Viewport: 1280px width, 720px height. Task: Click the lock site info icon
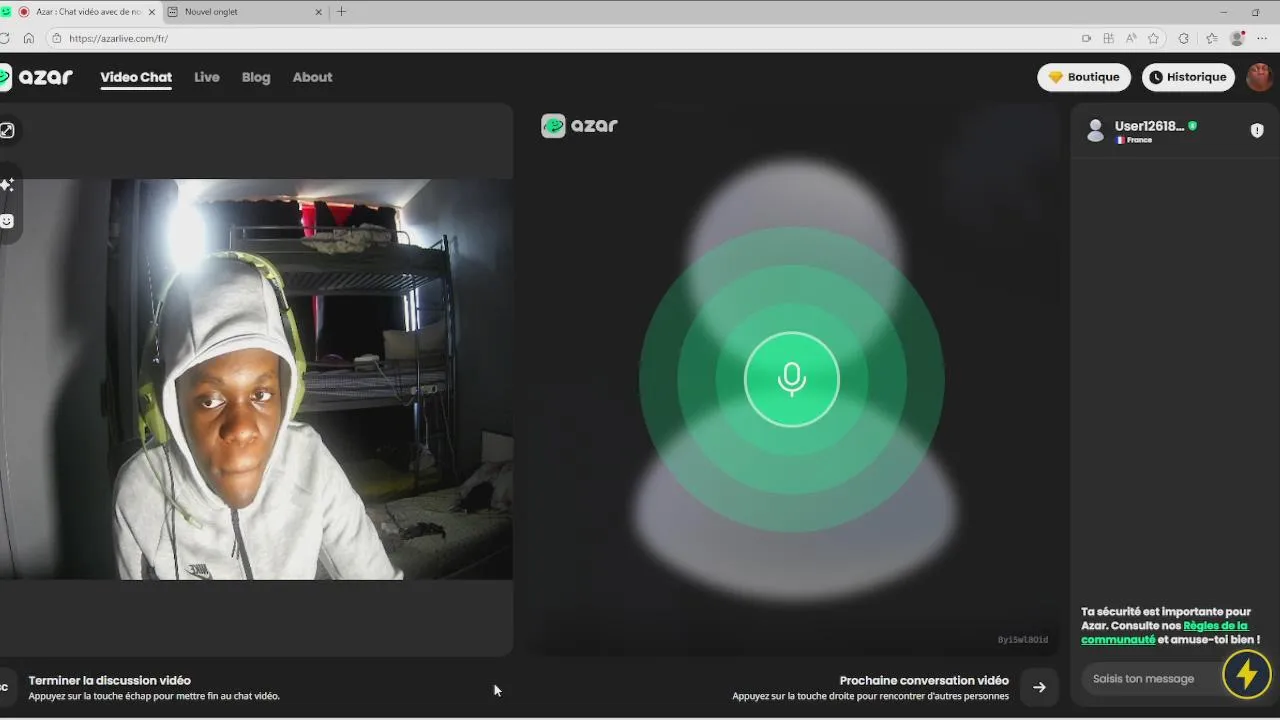click(x=57, y=38)
